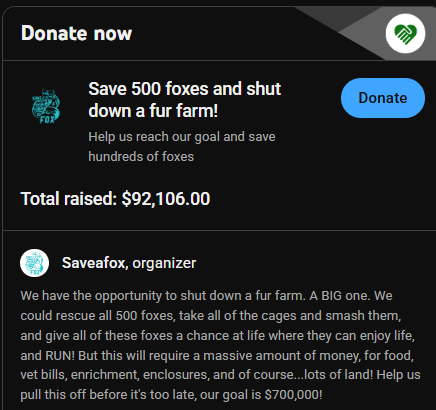
Task: Click the blue Donate button
Action: coord(383,98)
